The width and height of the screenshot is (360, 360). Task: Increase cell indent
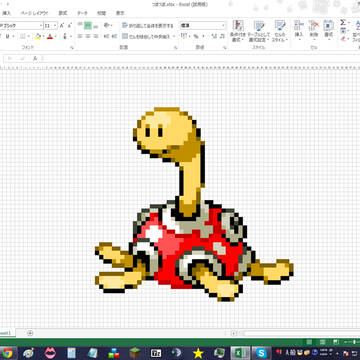114,36
